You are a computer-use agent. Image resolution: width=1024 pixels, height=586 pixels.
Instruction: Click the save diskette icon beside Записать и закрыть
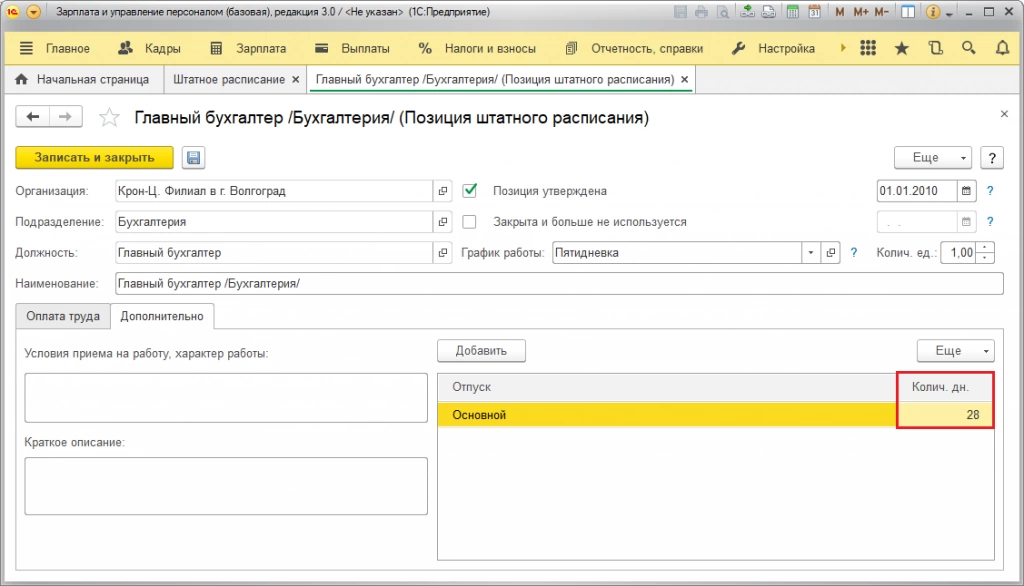[193, 158]
